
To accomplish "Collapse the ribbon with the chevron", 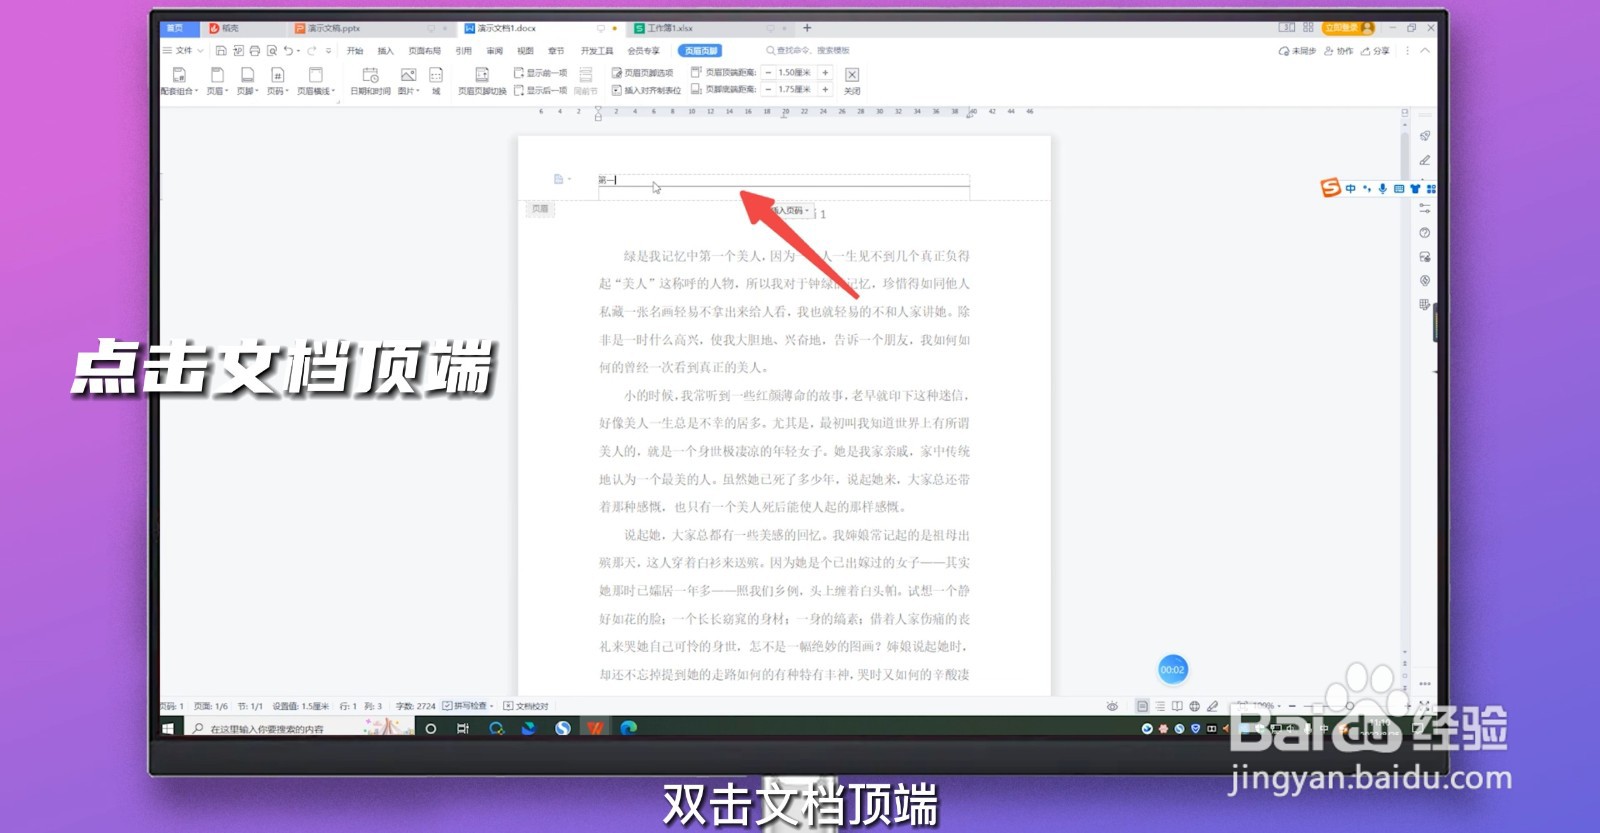I will click(x=1425, y=51).
